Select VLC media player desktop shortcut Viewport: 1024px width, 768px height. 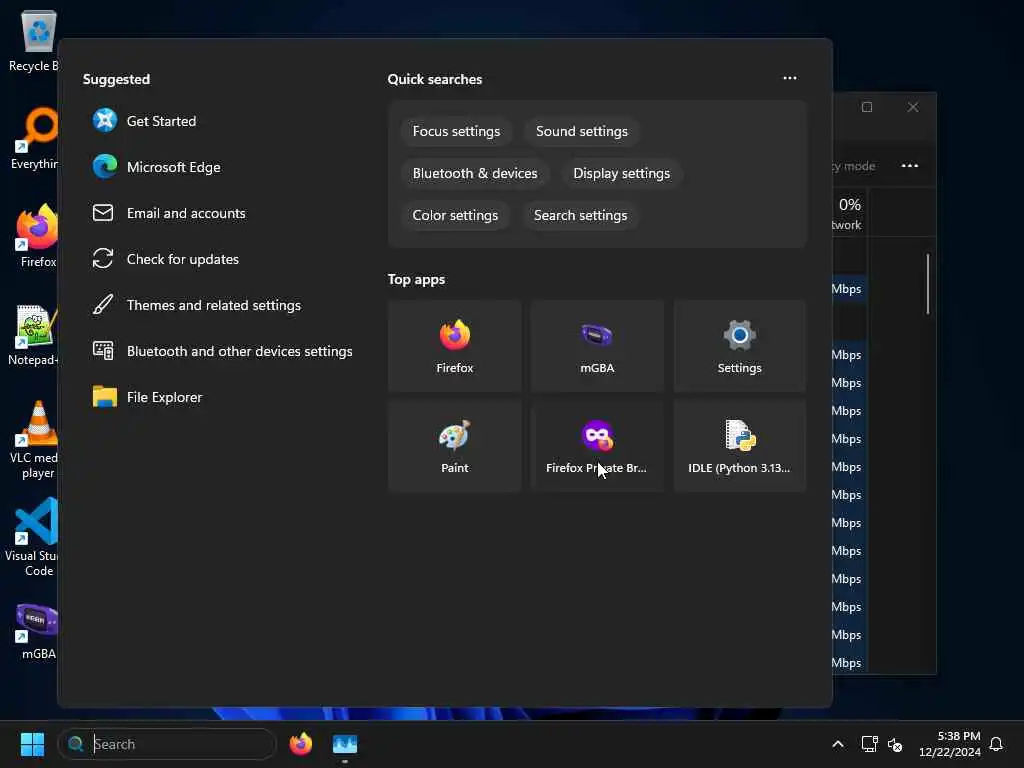pyautogui.click(x=34, y=440)
